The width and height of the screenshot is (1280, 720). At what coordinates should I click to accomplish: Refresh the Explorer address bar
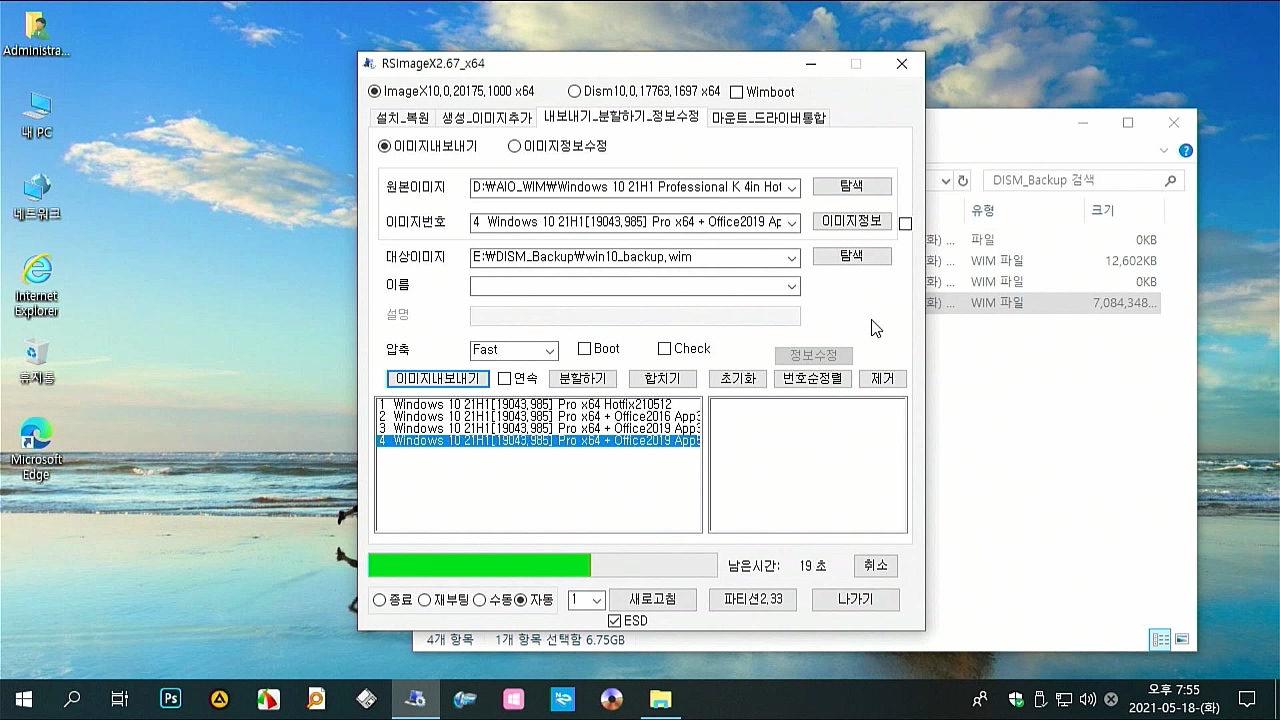tap(963, 181)
